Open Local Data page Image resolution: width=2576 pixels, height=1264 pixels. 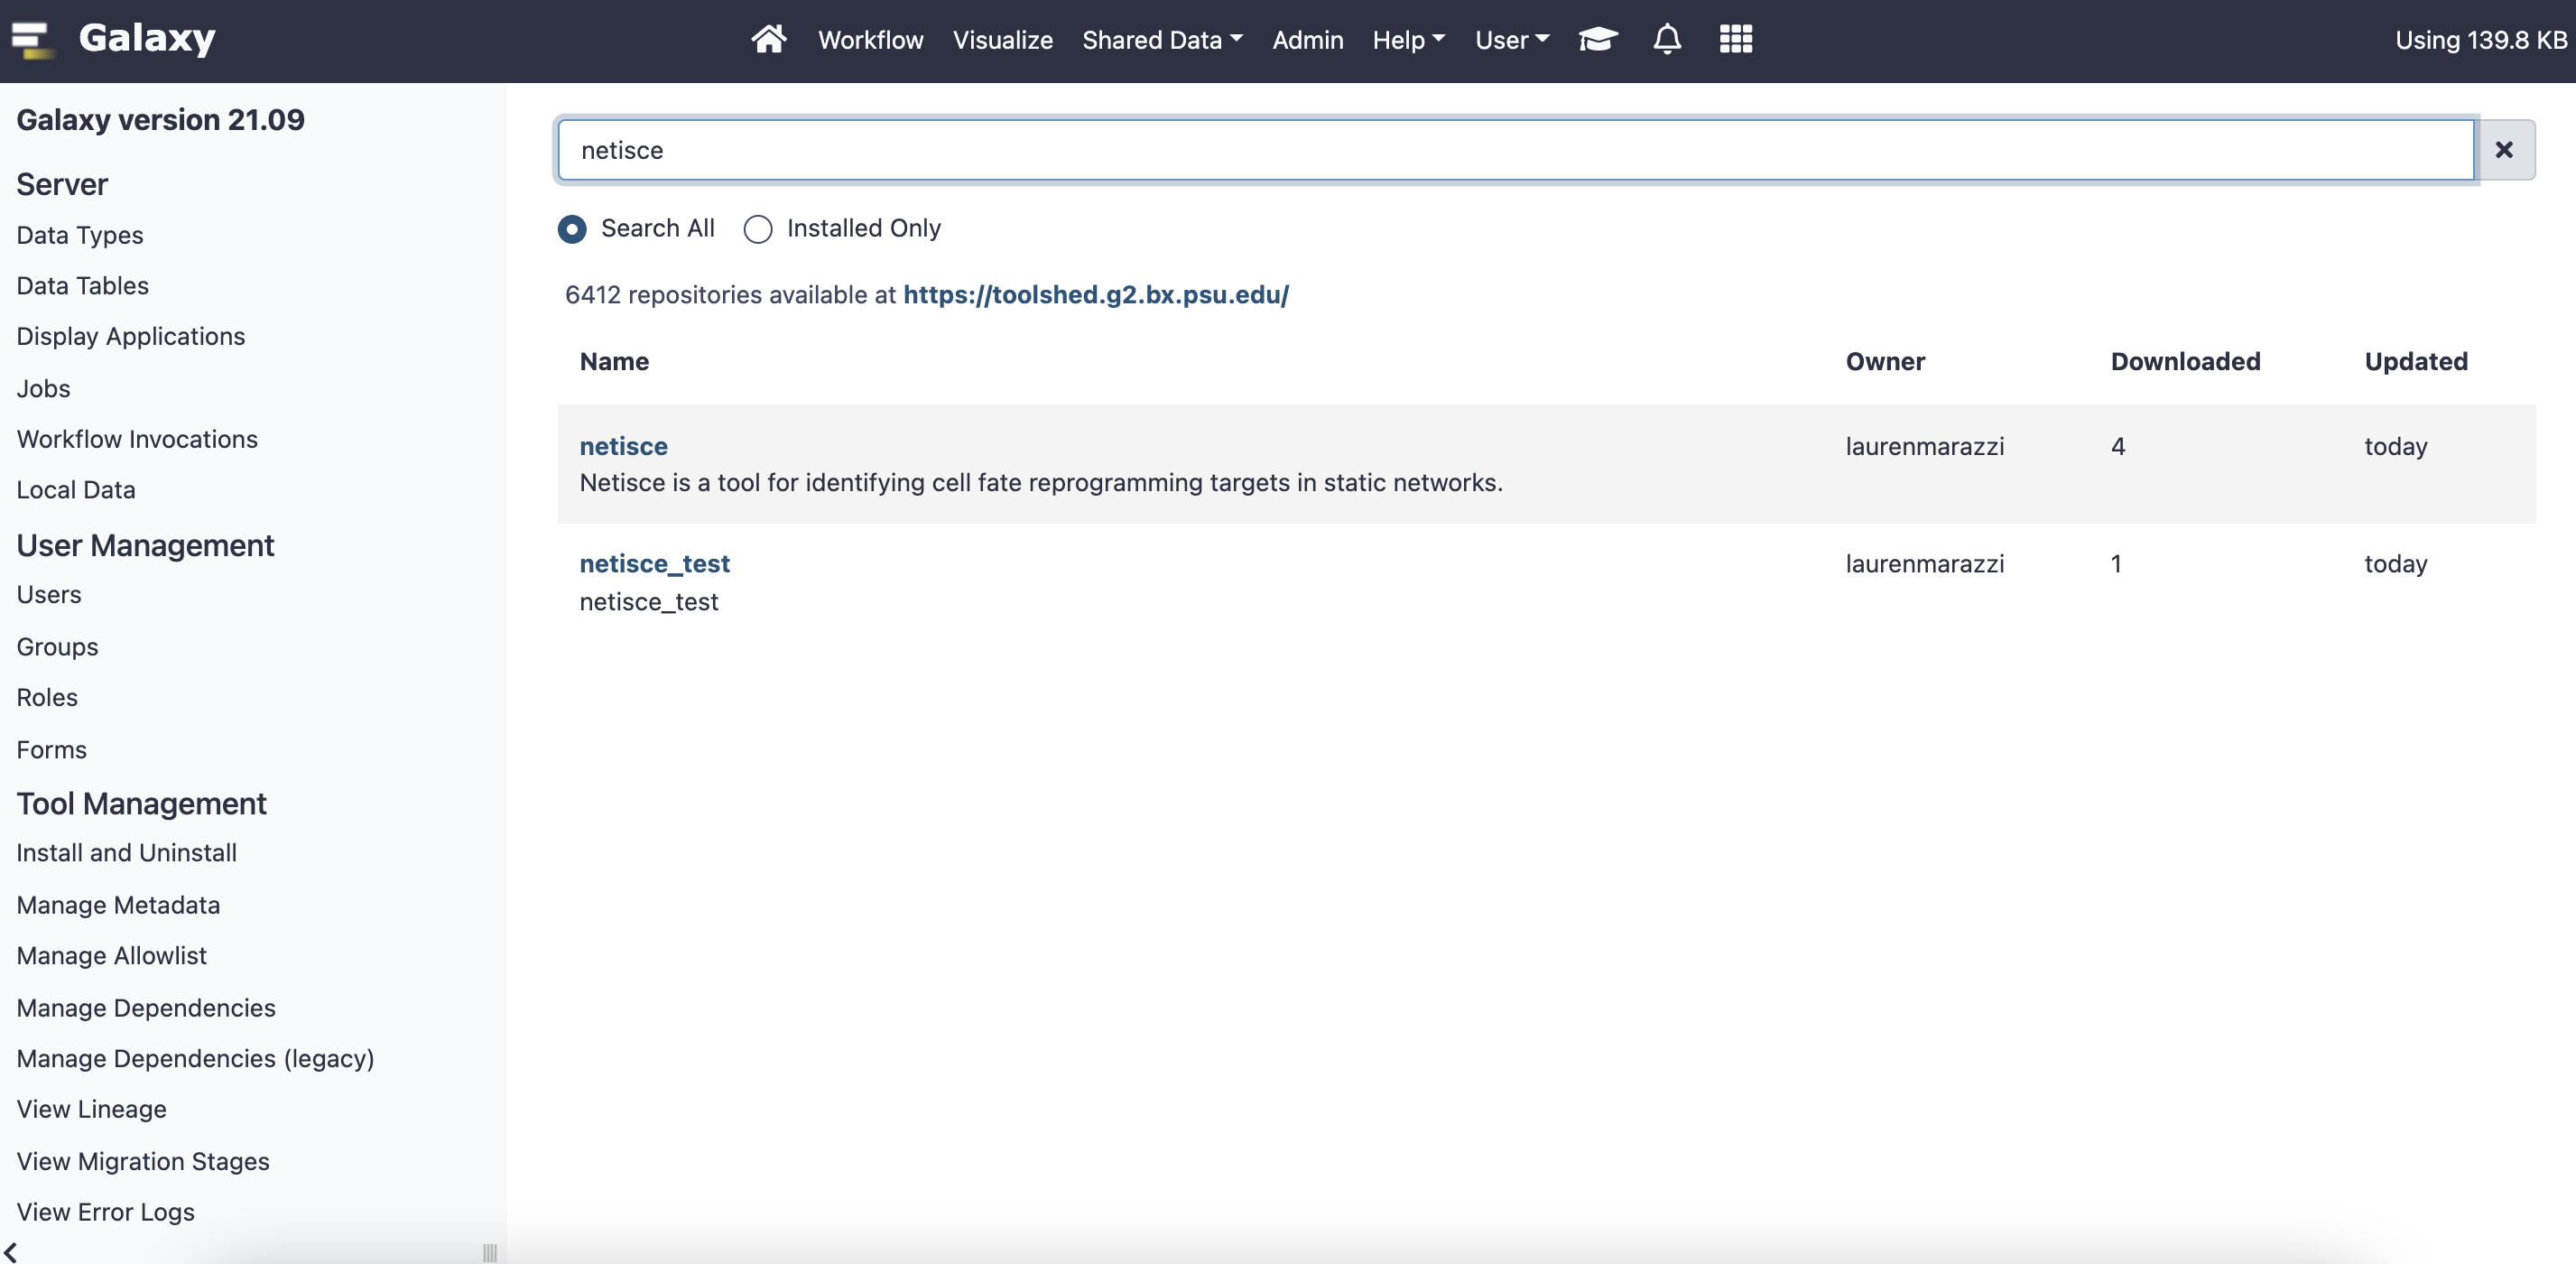coord(76,490)
